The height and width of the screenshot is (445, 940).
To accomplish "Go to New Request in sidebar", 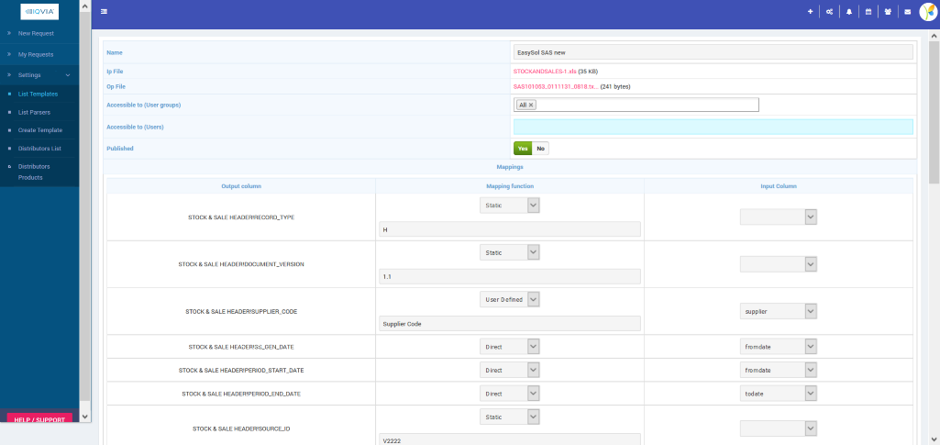I will click(x=36, y=34).
